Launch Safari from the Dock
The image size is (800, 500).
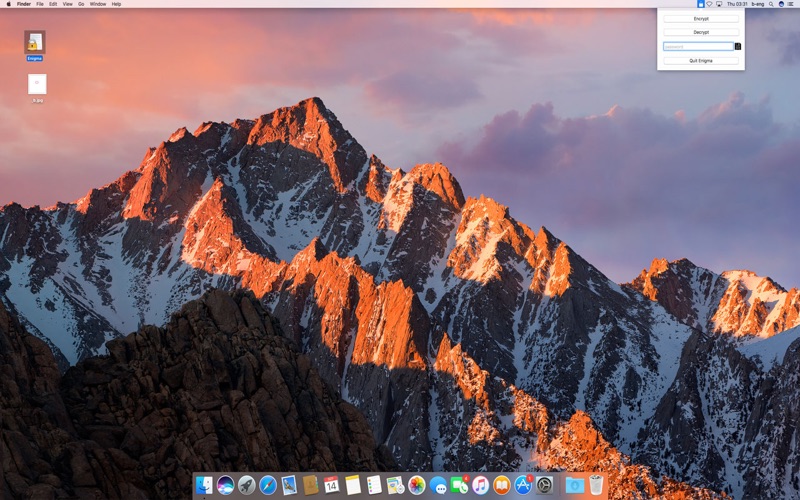[268, 485]
